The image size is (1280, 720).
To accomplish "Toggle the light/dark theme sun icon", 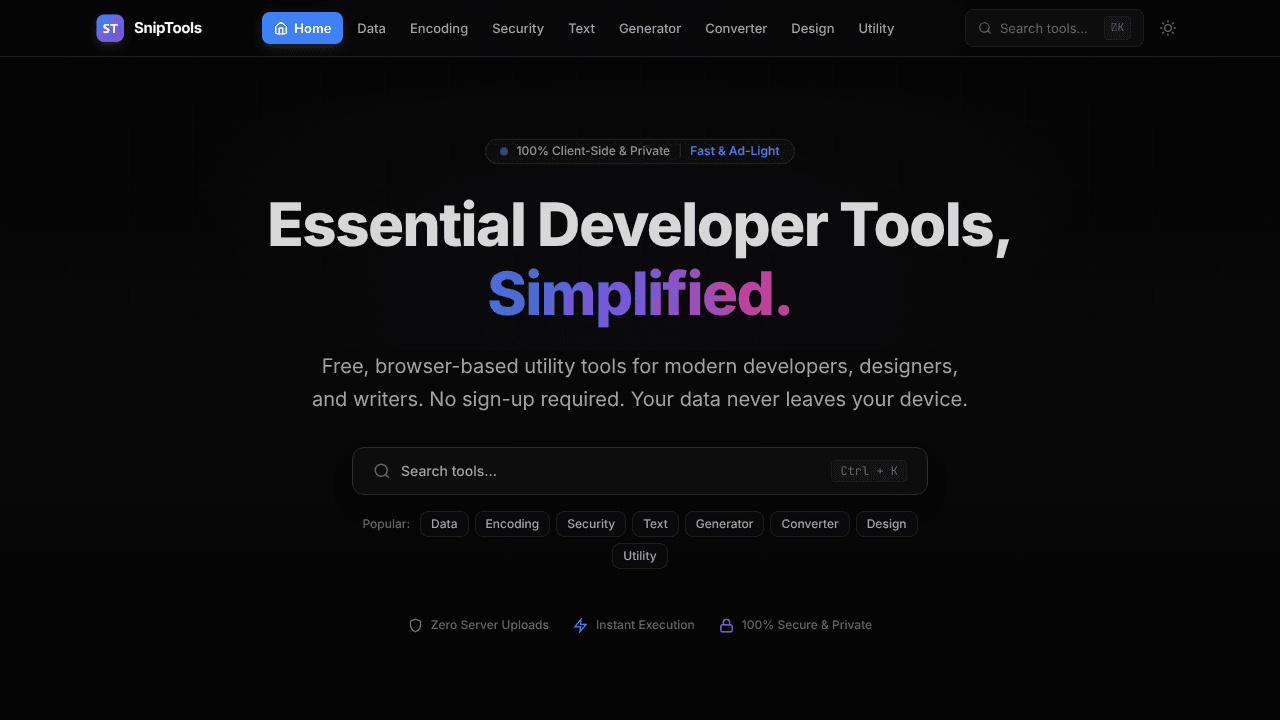I will point(1168,28).
